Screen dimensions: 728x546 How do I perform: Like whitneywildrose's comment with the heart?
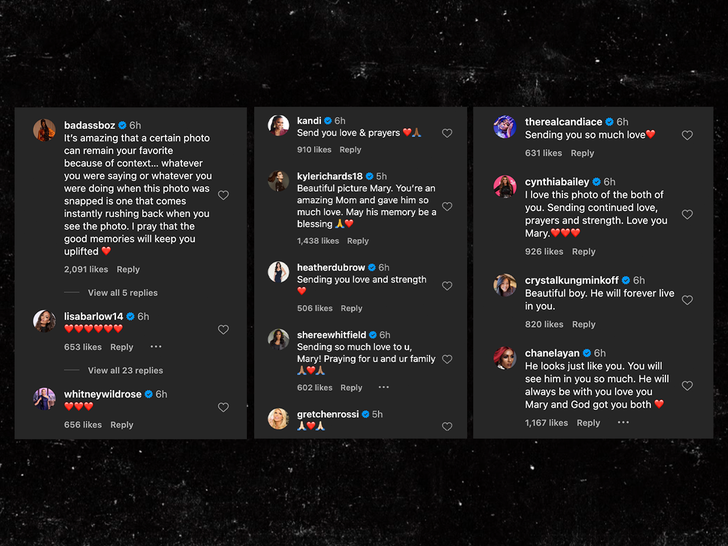click(x=223, y=407)
